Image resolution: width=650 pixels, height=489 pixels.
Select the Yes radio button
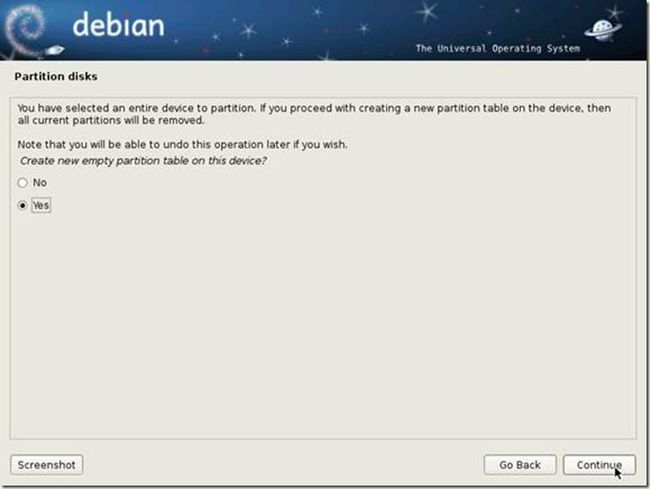coord(22,206)
